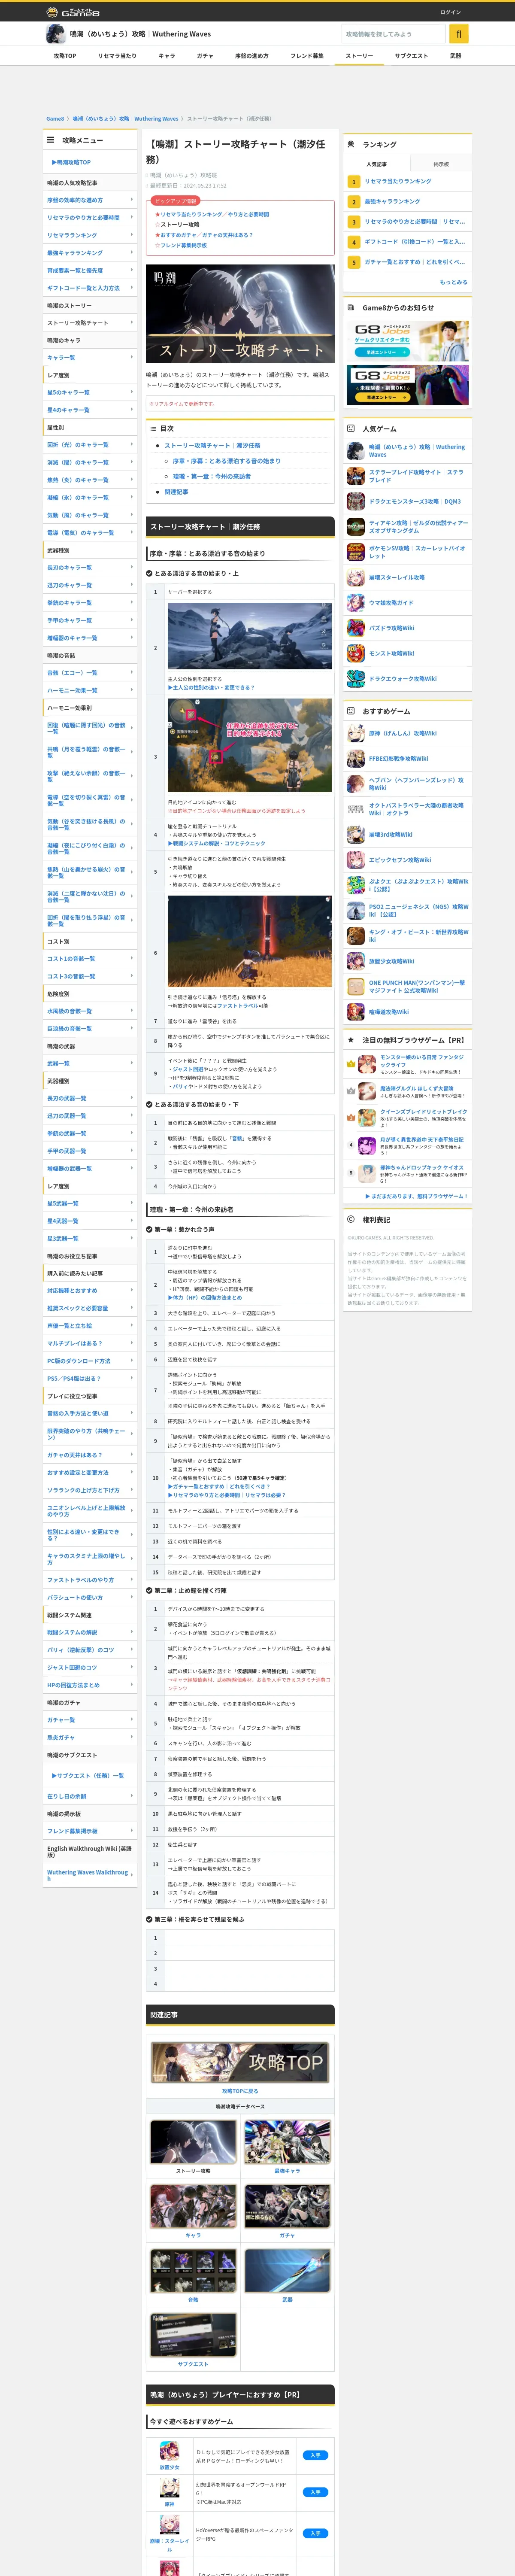This screenshot has width=515, height=2576.
Task: Click もっとみる under the ranking list
Action: [x=453, y=282]
